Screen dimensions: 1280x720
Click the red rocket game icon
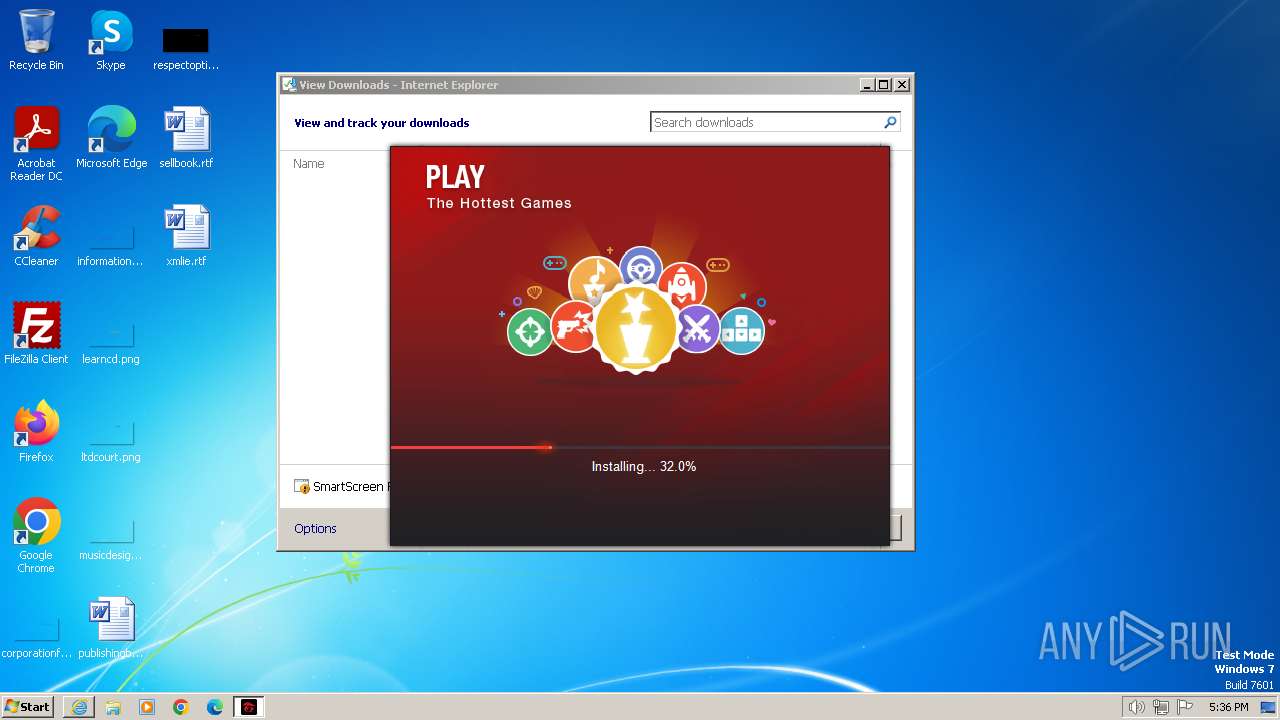pos(682,285)
